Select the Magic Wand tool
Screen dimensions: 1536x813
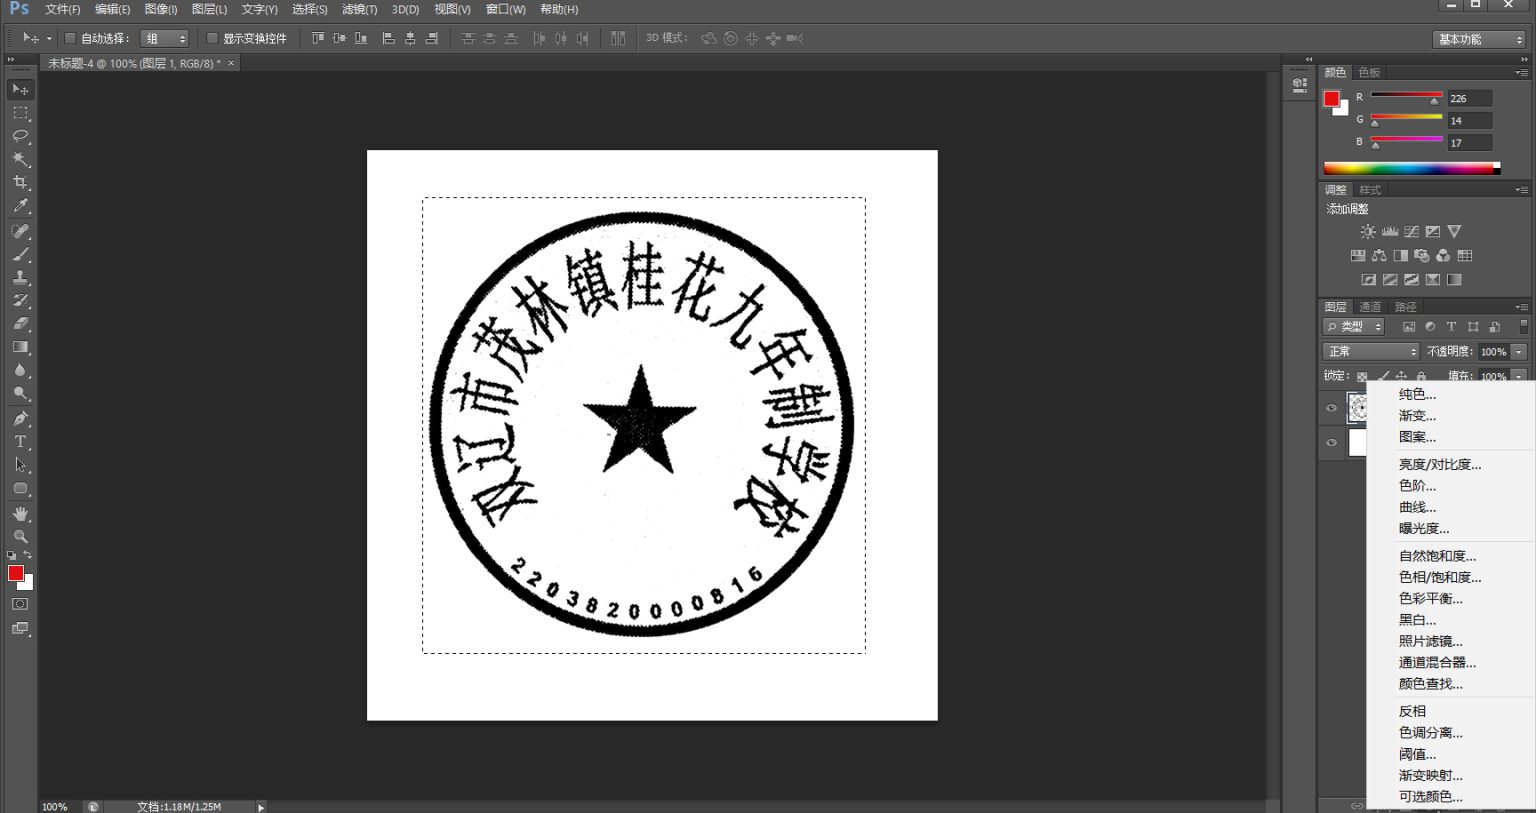coord(20,160)
